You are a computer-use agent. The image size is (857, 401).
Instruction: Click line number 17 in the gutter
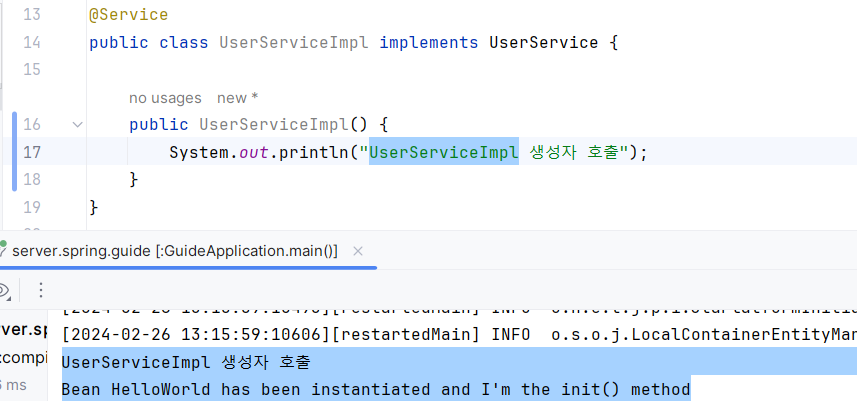pyautogui.click(x=32, y=152)
